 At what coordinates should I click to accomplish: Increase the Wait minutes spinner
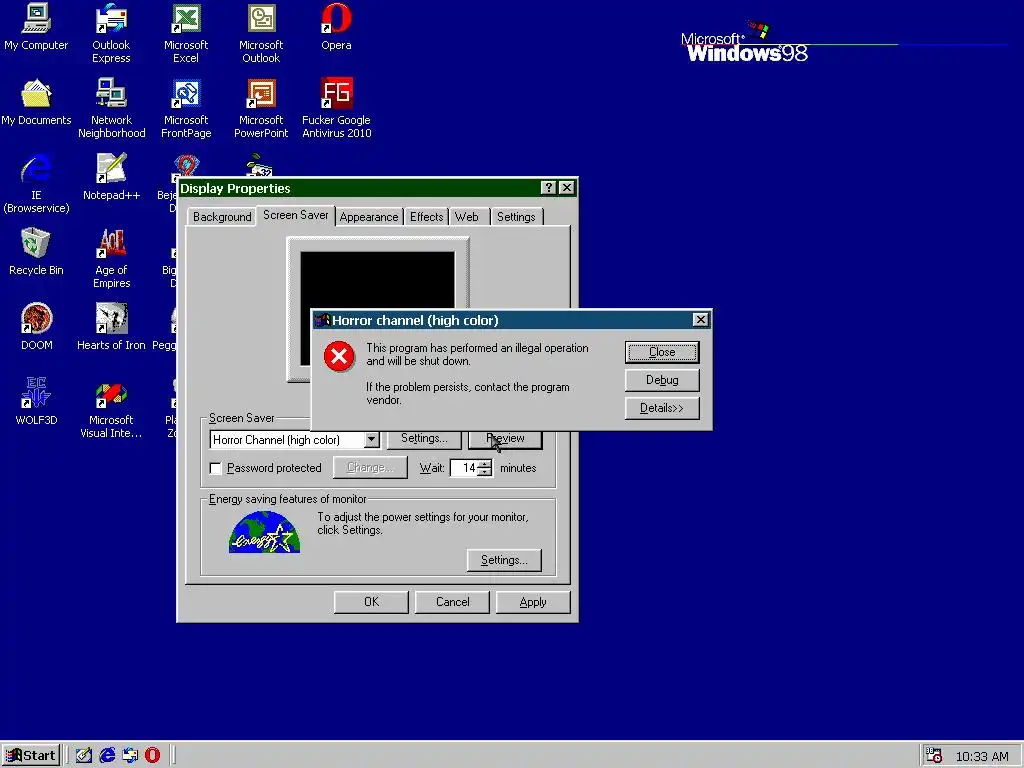pyautogui.click(x=485, y=464)
